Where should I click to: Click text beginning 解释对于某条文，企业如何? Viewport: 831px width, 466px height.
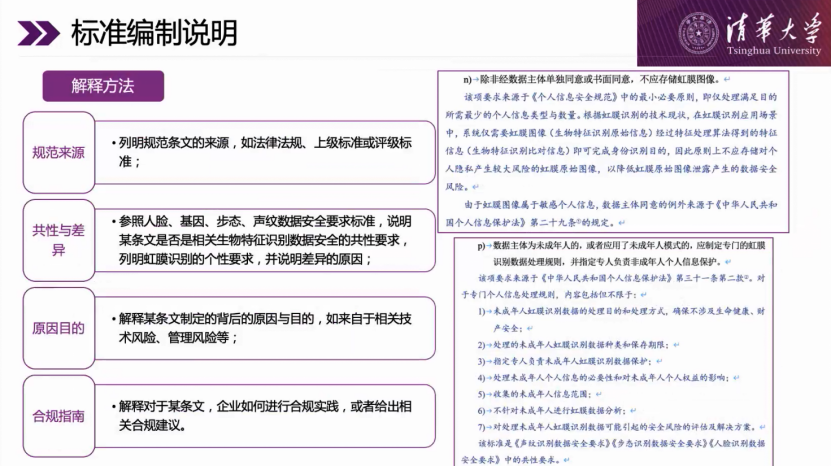coord(262,416)
